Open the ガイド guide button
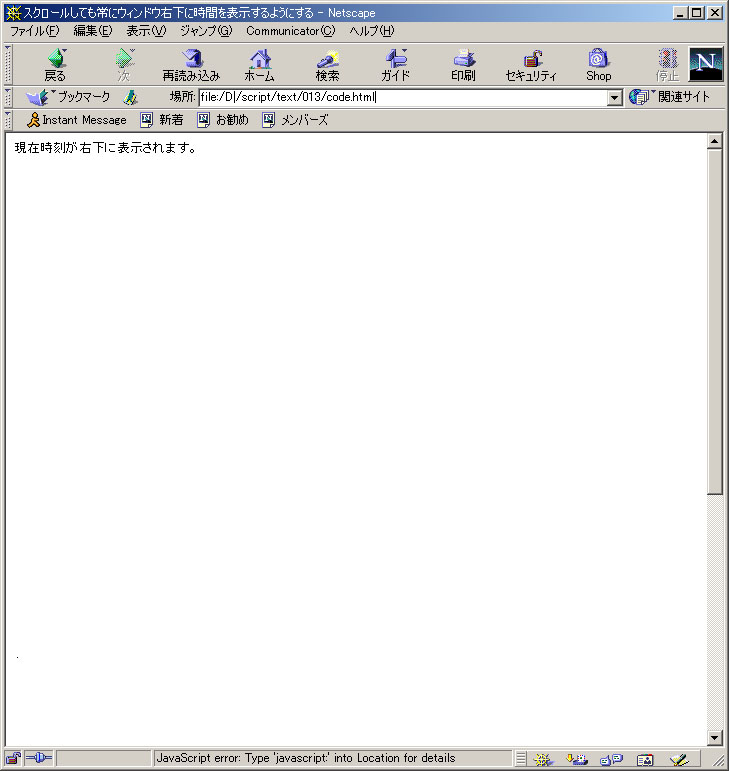729x771 pixels. [x=395, y=65]
